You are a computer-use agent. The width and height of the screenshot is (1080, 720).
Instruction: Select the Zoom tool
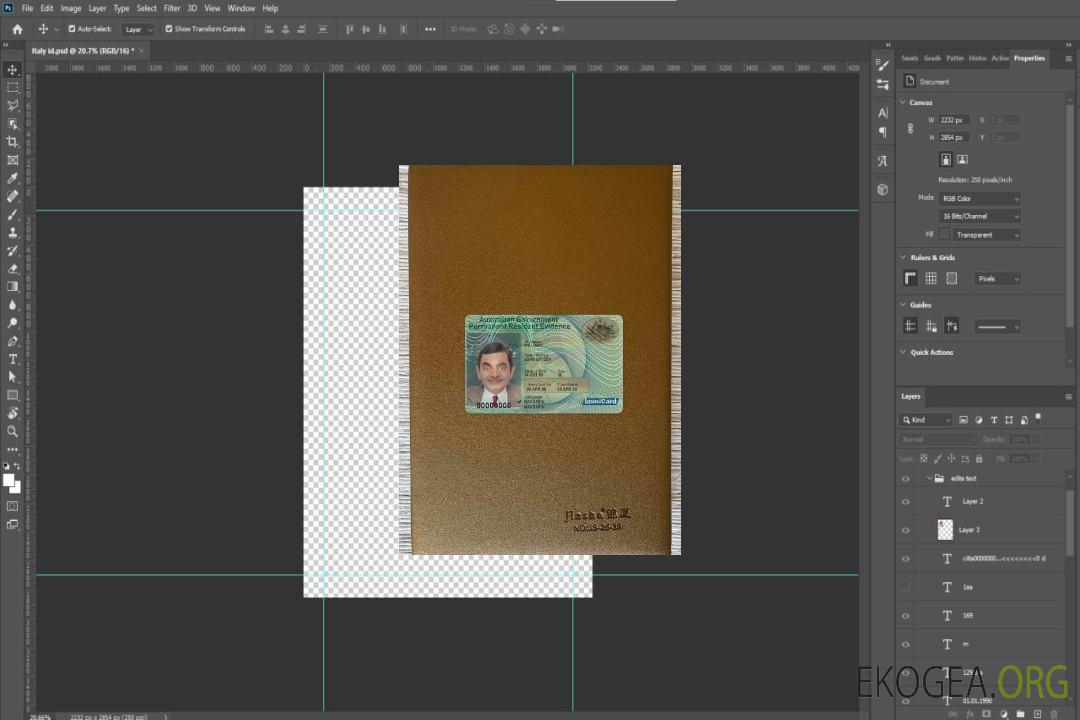12,431
